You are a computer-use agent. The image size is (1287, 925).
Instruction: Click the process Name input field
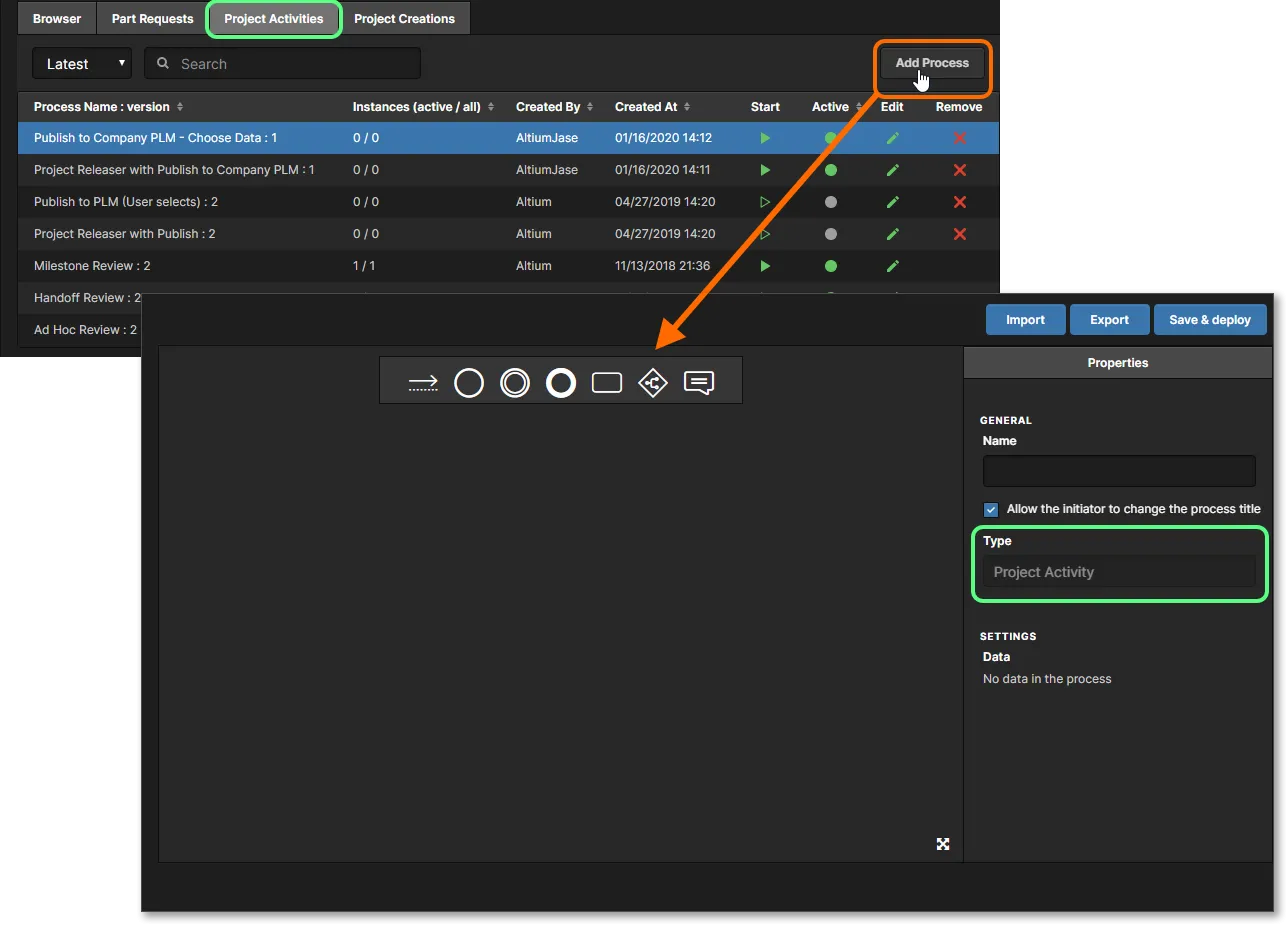click(x=1119, y=471)
